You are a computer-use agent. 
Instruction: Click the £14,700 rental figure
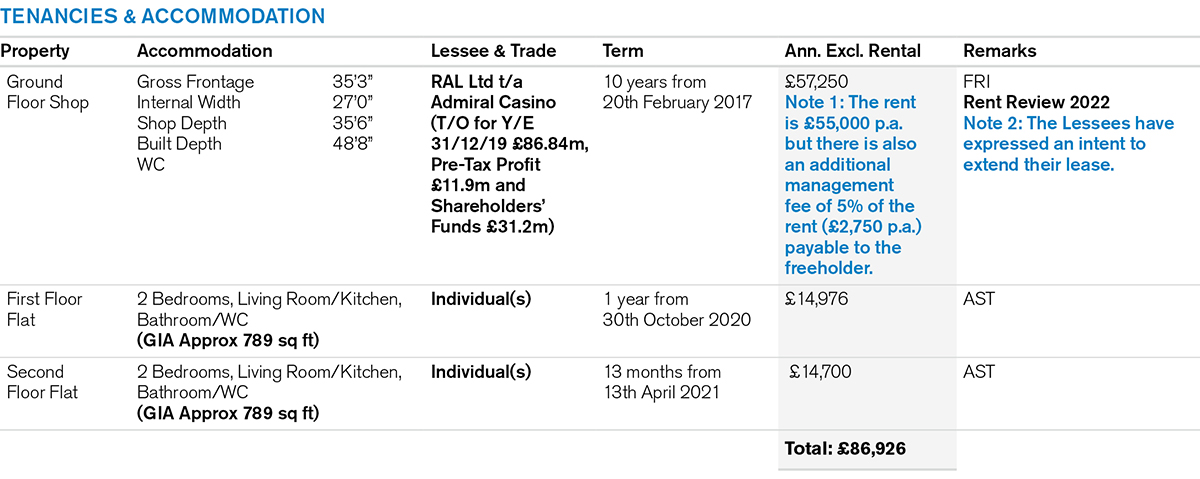[x=822, y=372]
